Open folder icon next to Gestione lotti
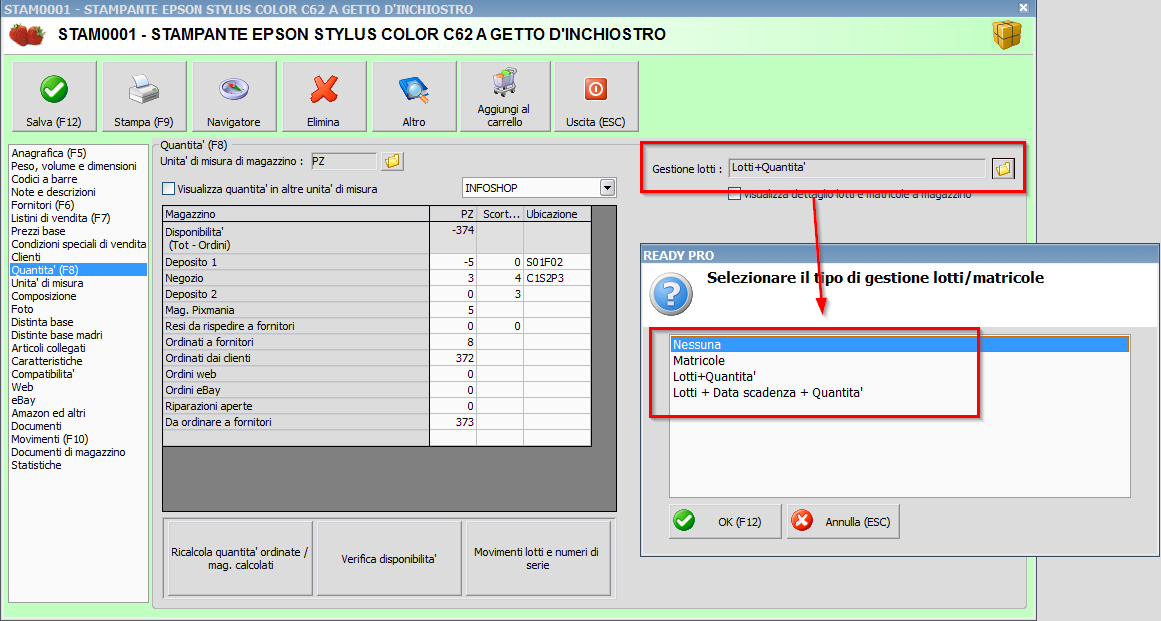This screenshot has height=621, width=1161. (1003, 169)
